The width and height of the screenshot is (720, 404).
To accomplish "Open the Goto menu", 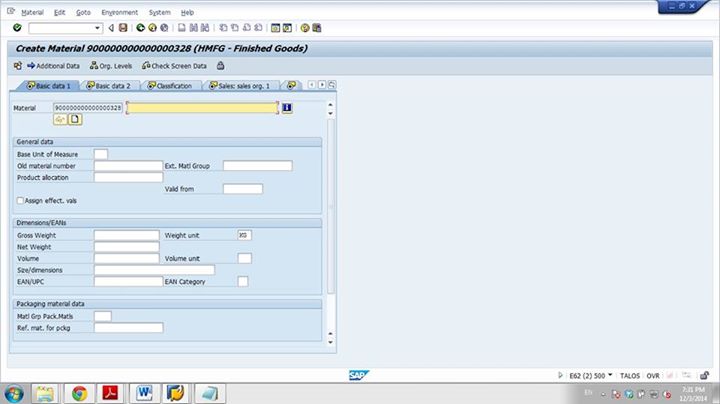I will pyautogui.click(x=83, y=12).
